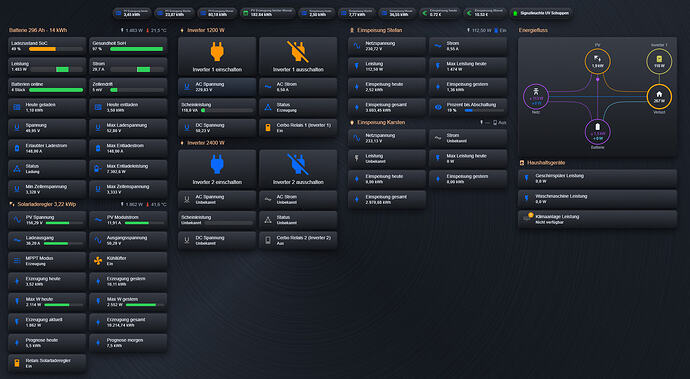Viewport: 690px width, 379px height.
Task: Click the PV solar circle in Energiefluss
Action: 597,61
